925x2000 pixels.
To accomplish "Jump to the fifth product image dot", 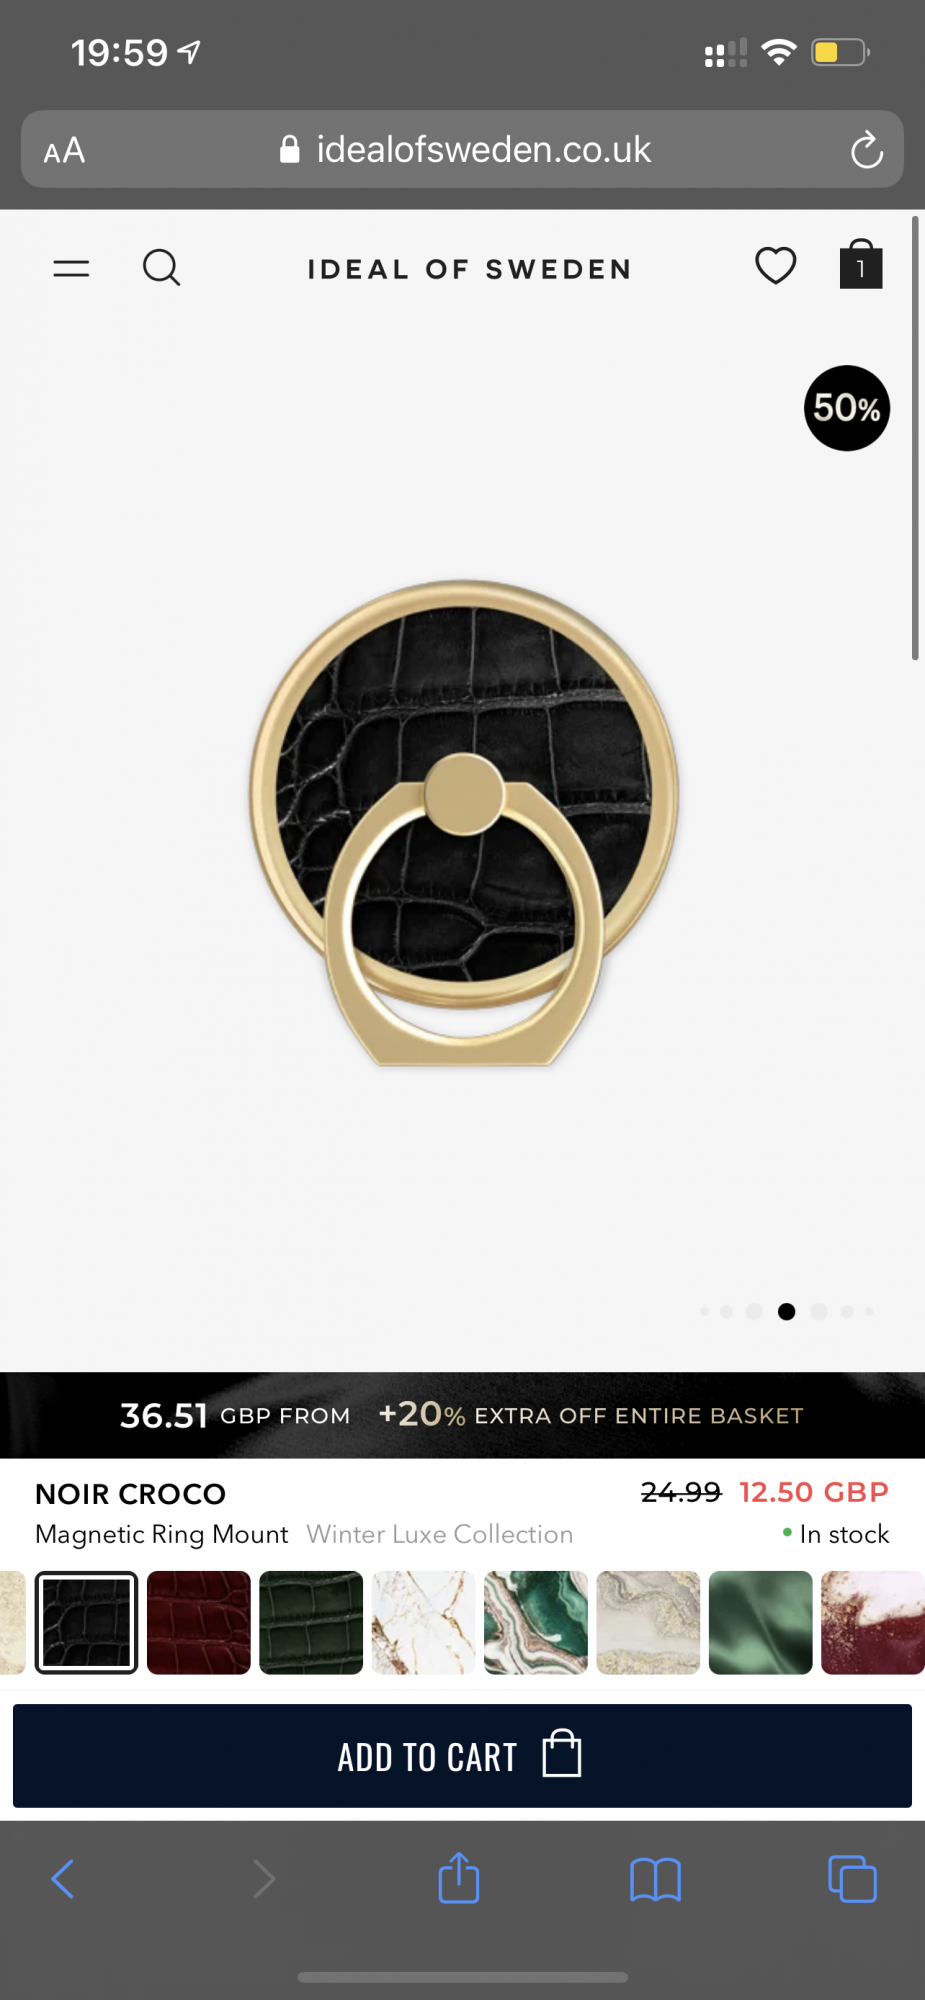I will pyautogui.click(x=819, y=1311).
